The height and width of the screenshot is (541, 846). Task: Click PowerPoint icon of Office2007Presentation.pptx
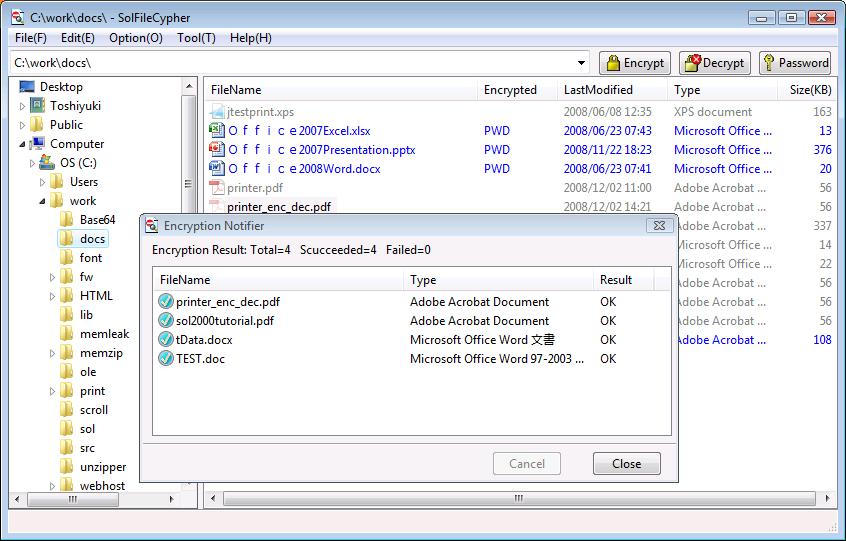point(217,149)
